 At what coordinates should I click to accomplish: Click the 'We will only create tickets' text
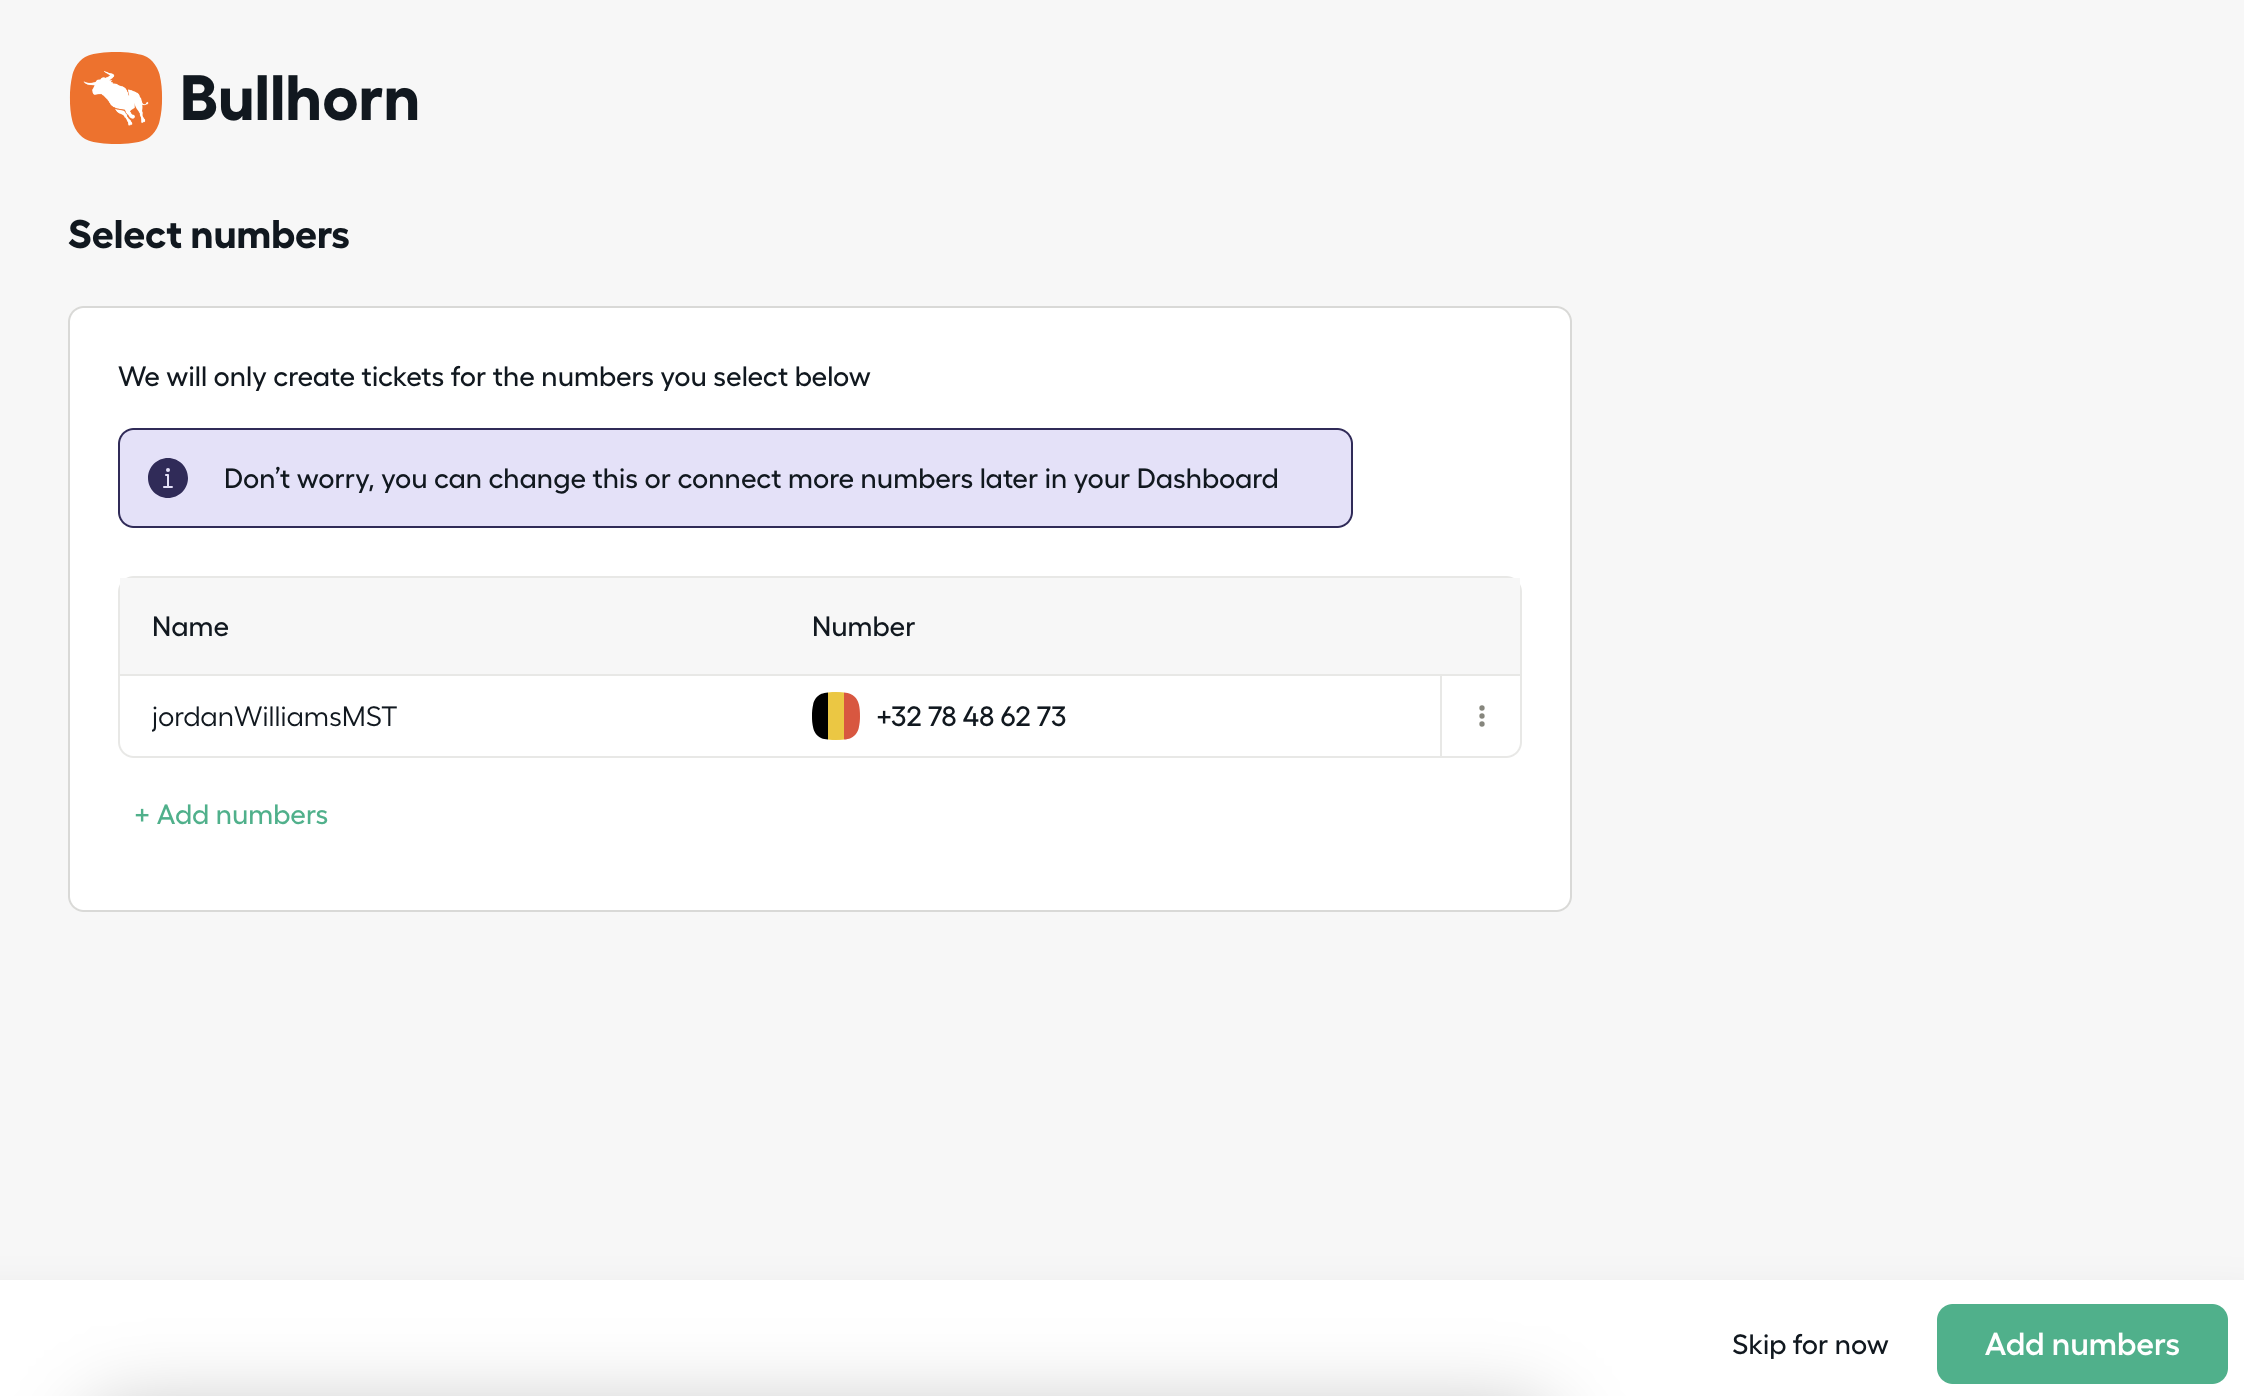click(494, 377)
